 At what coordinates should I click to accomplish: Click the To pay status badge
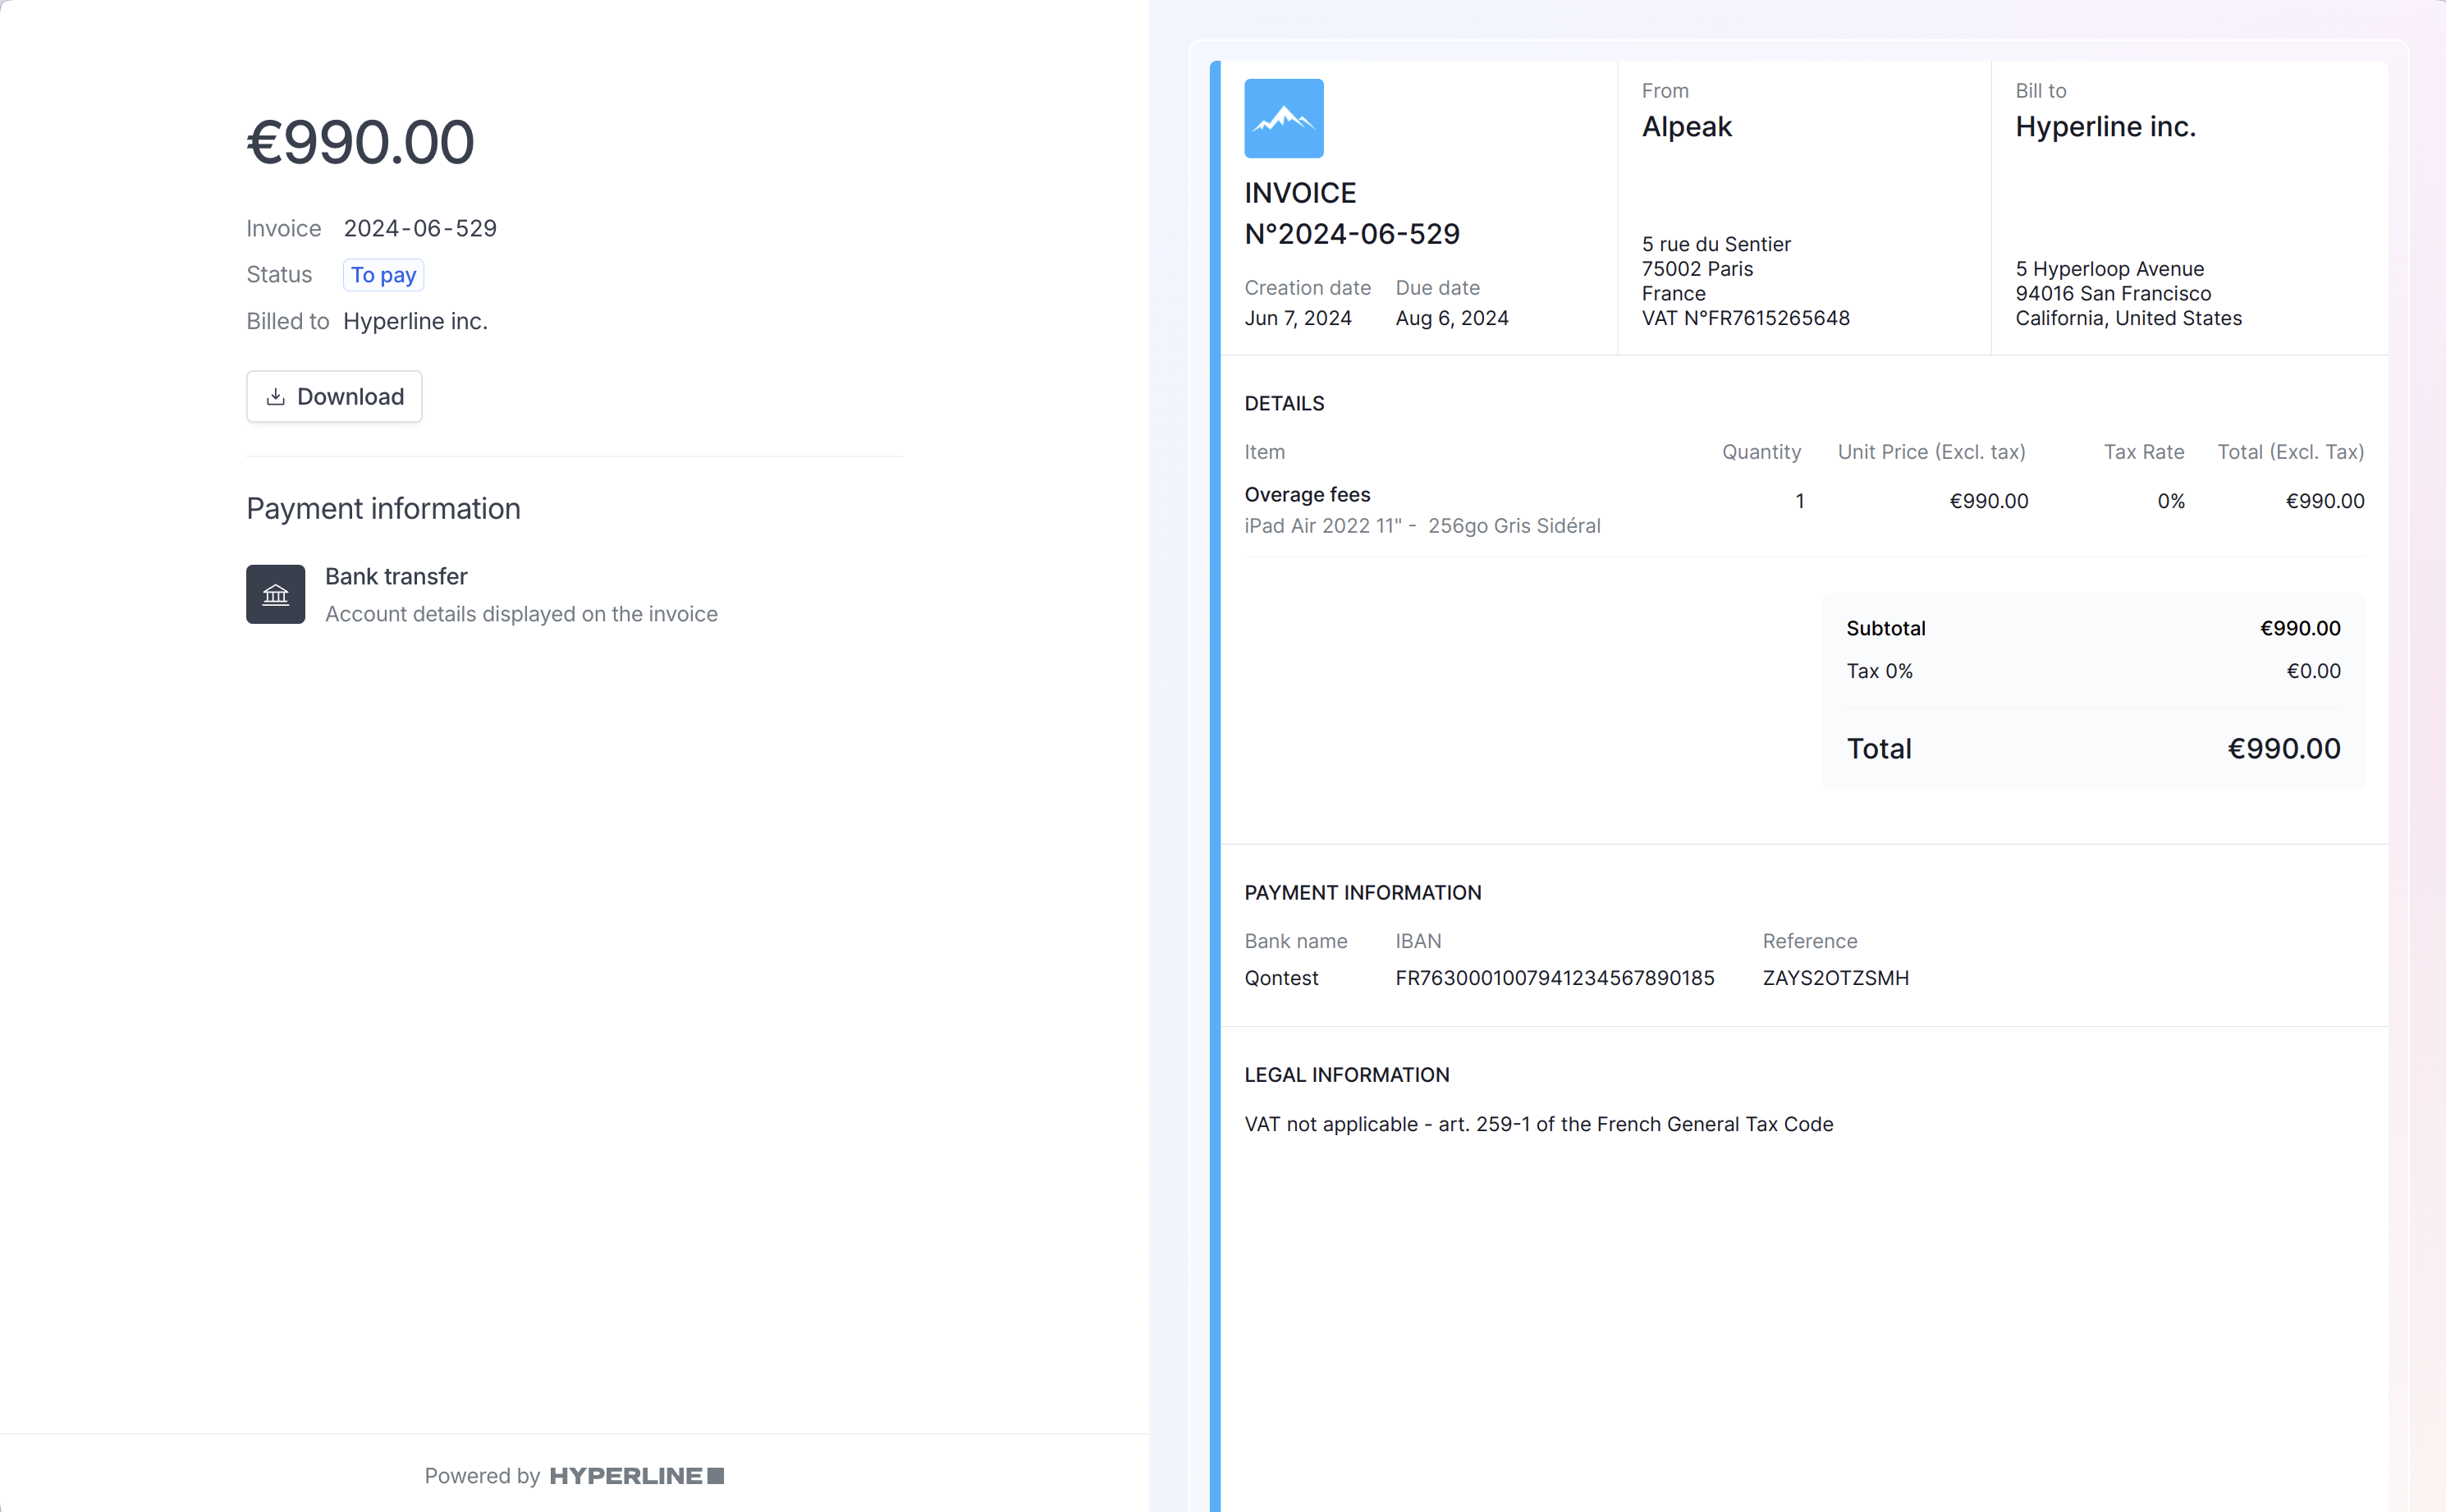[x=383, y=275]
